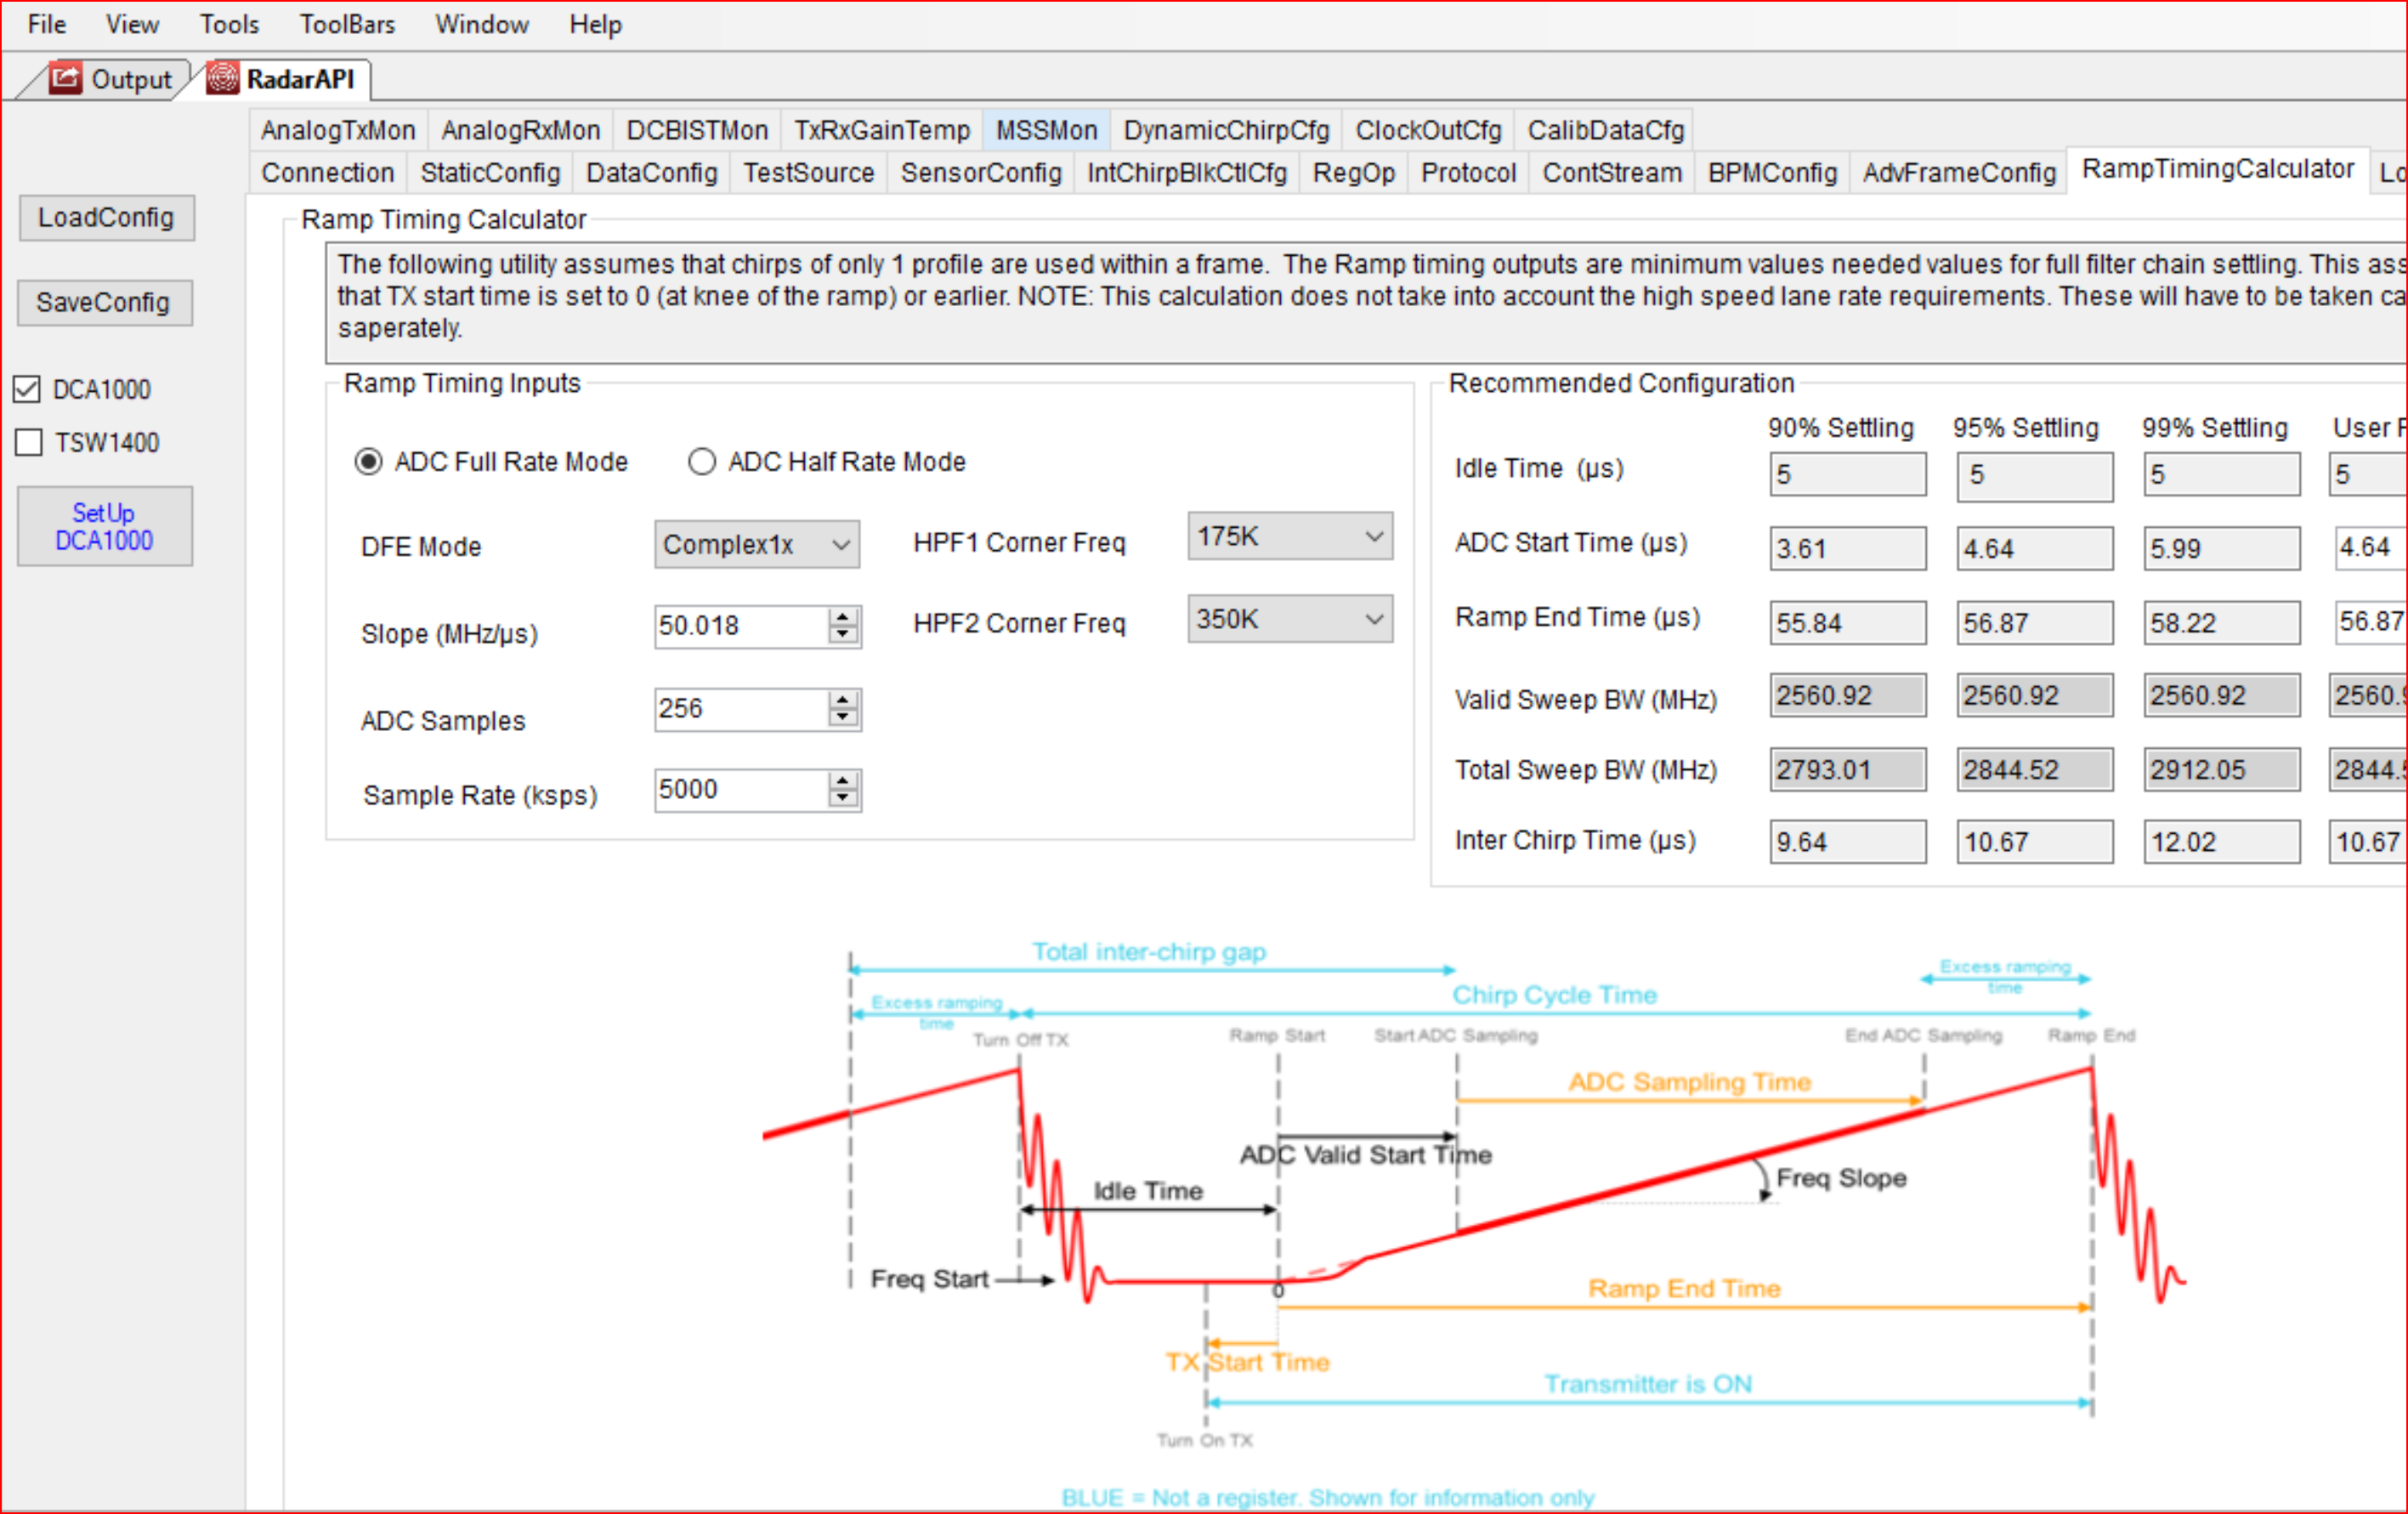The width and height of the screenshot is (2408, 1514).
Task: Switch to the SensorConfig tab
Action: pyautogui.click(x=981, y=173)
